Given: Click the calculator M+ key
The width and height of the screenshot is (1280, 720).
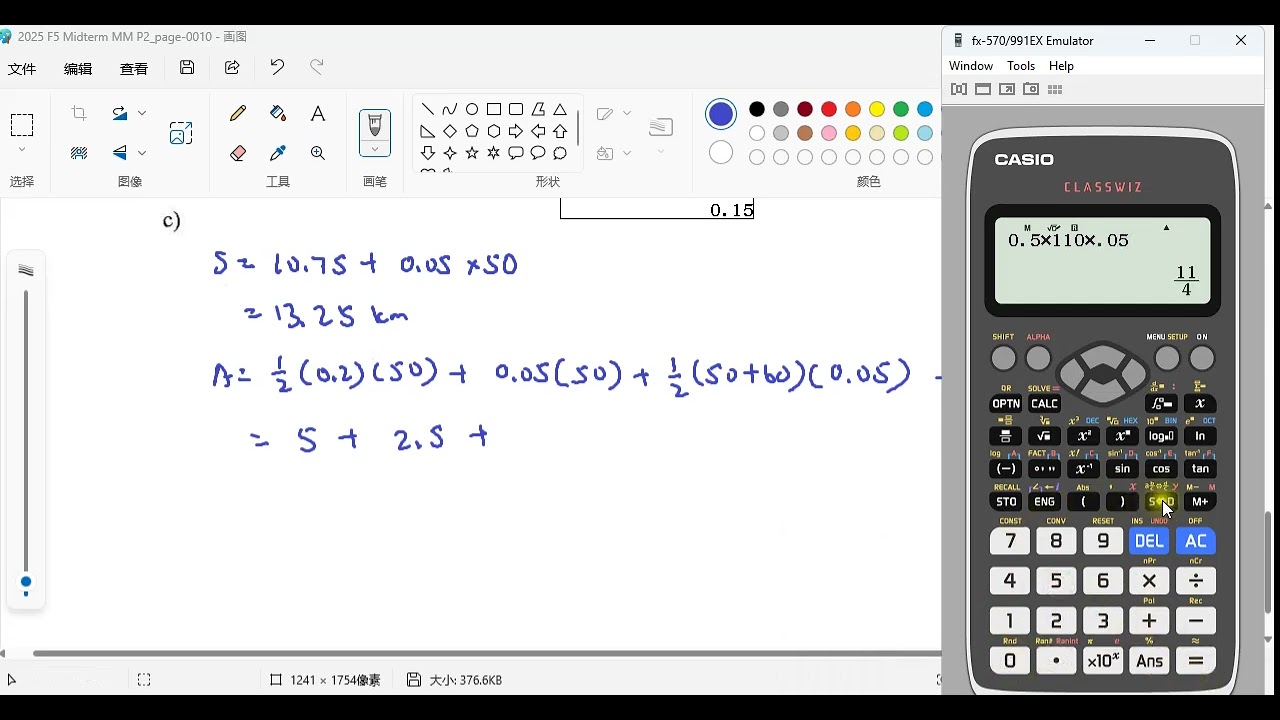Looking at the screenshot, I should tap(1200, 501).
